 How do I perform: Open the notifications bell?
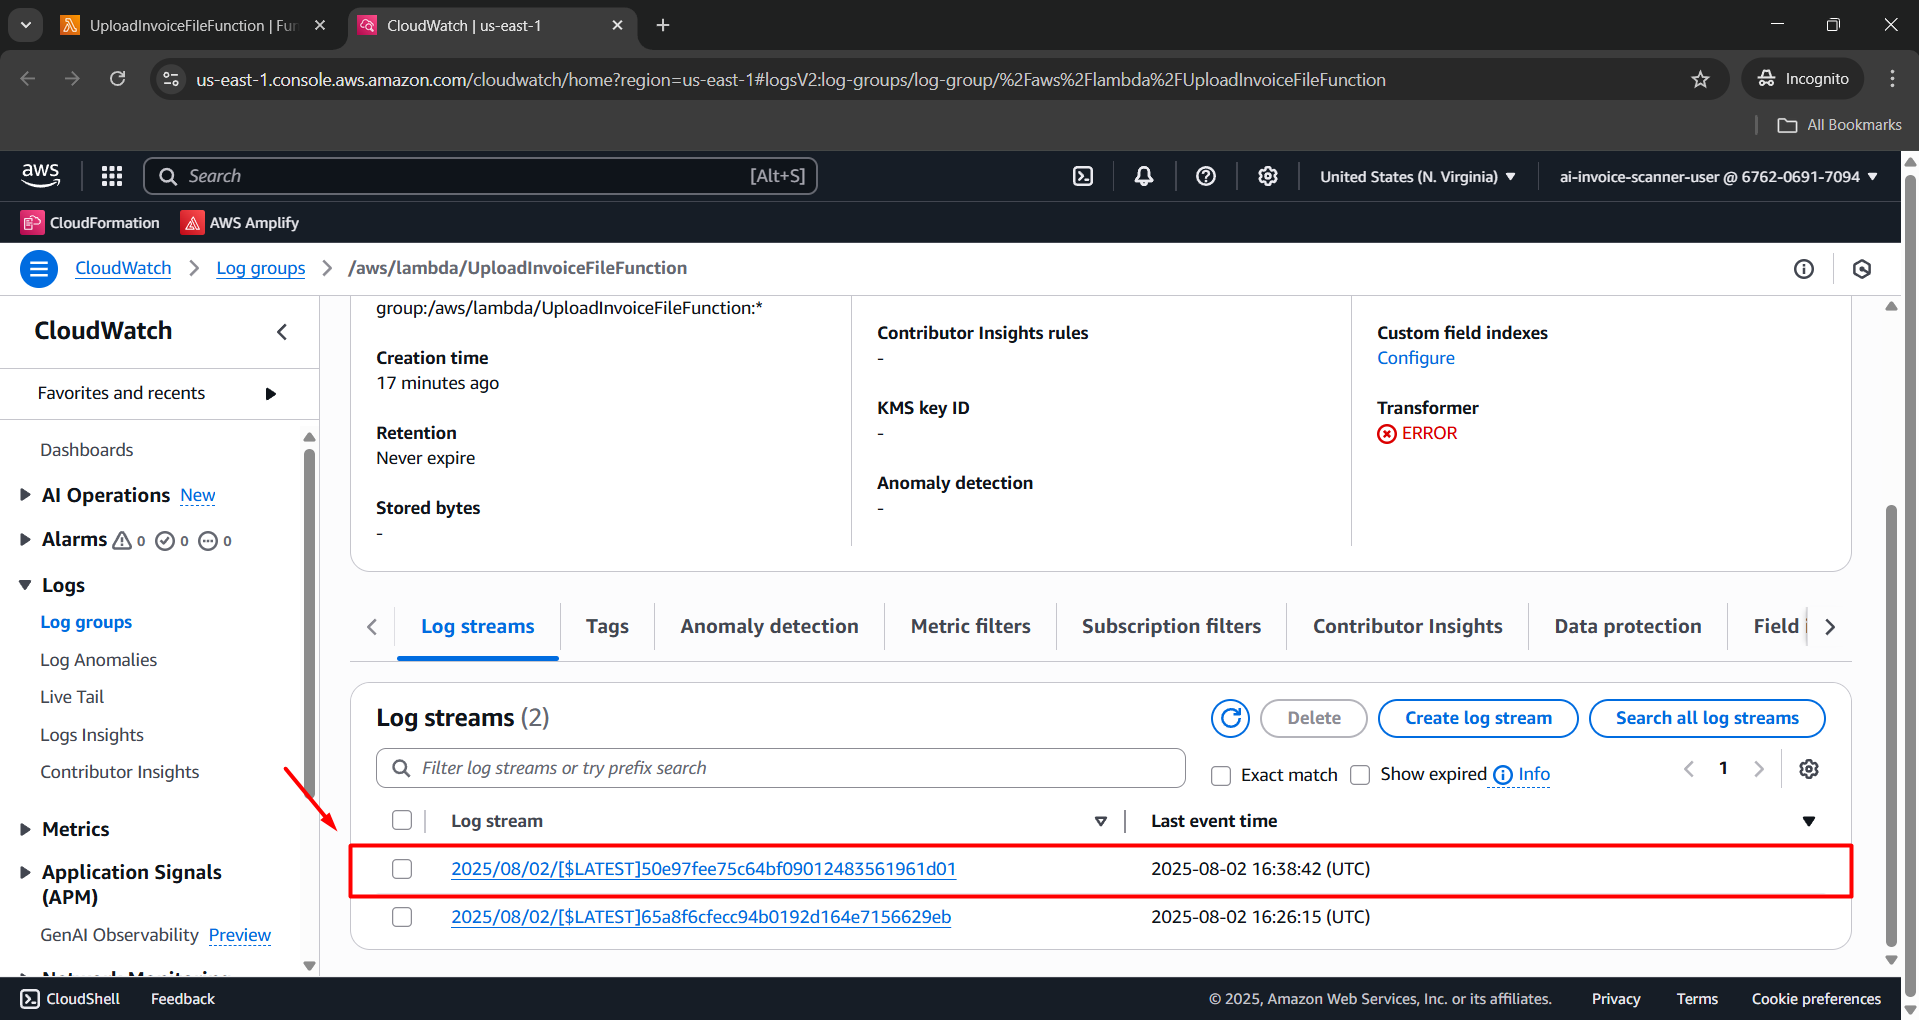click(1143, 175)
